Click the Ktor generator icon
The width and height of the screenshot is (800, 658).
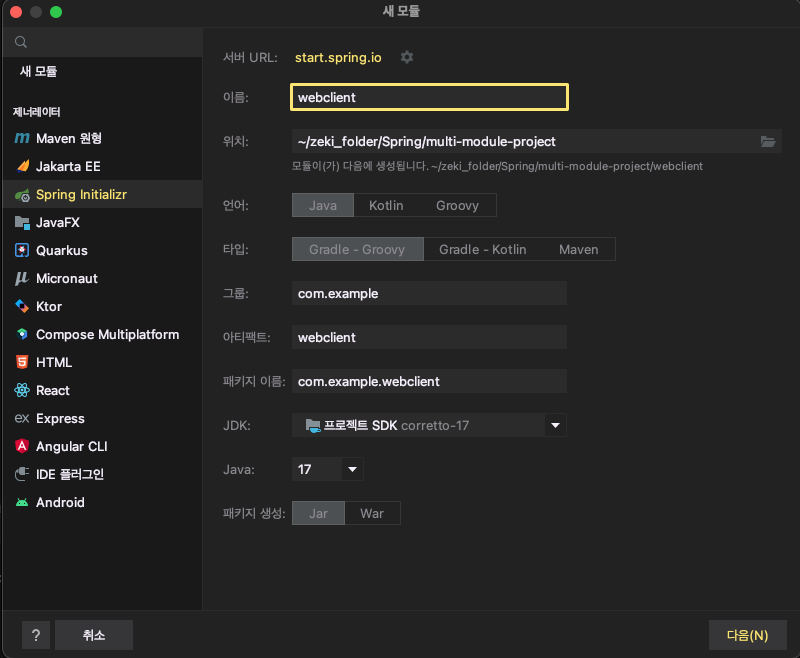point(22,307)
